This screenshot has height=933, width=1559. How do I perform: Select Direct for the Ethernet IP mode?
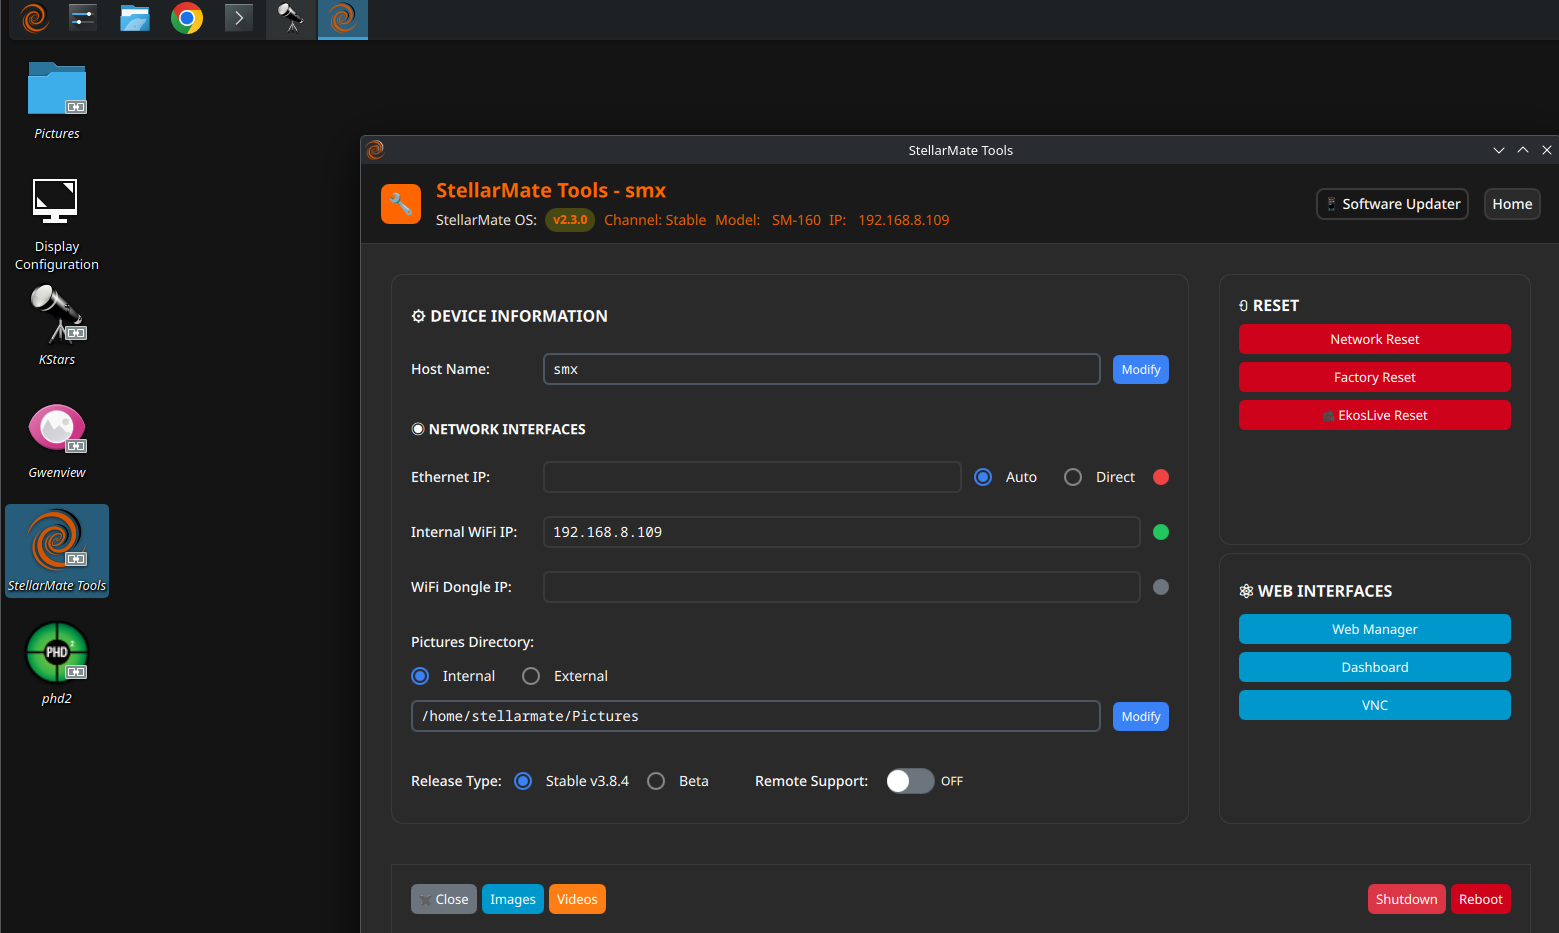pos(1073,477)
